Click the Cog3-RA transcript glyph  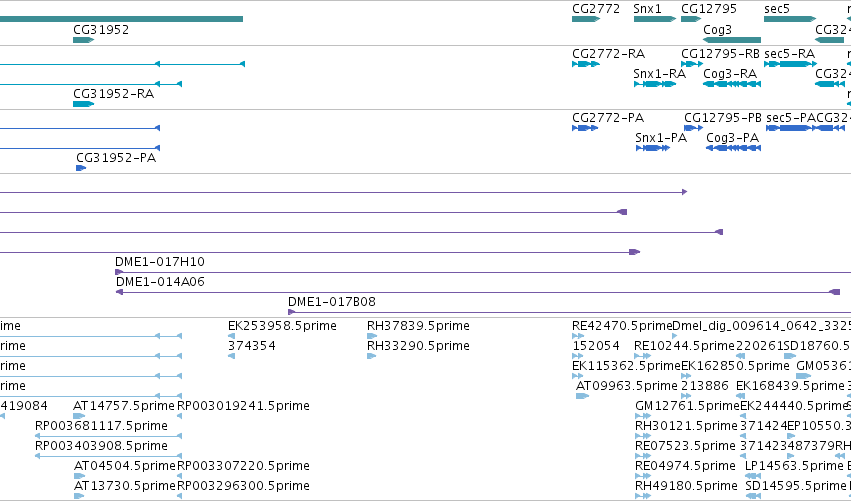732,84
